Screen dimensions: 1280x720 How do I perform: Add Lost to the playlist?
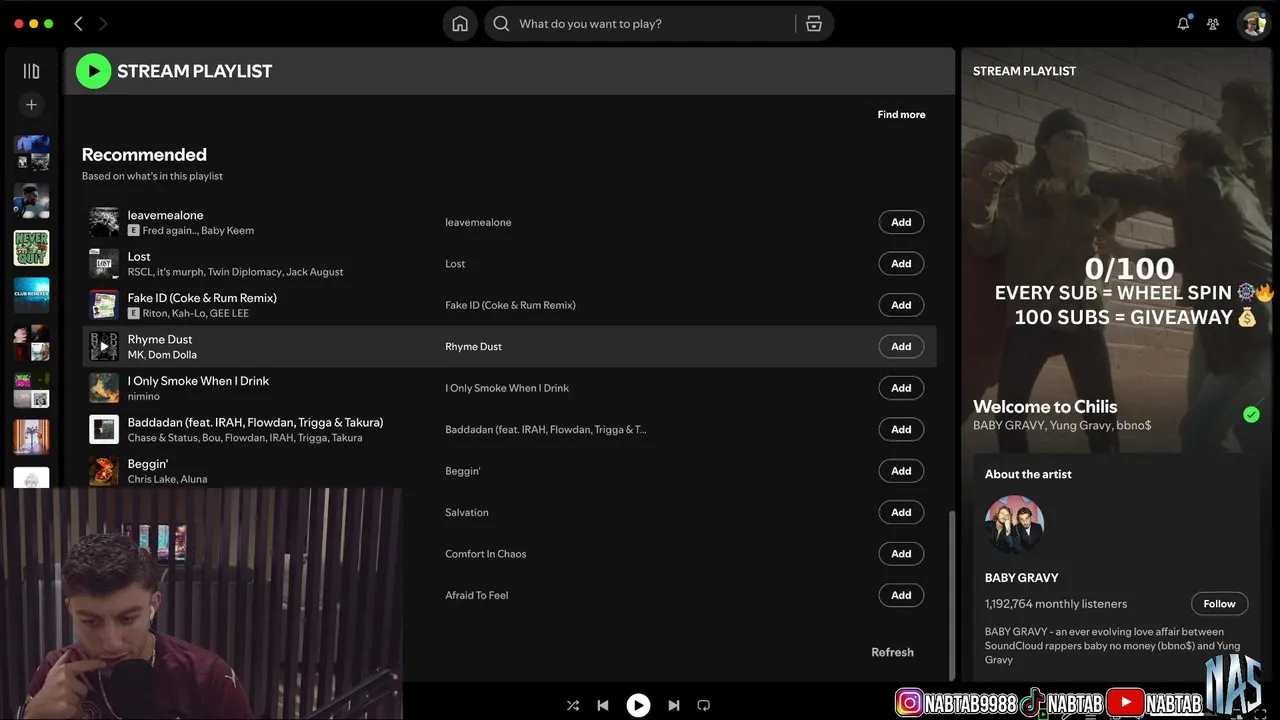tap(901, 264)
